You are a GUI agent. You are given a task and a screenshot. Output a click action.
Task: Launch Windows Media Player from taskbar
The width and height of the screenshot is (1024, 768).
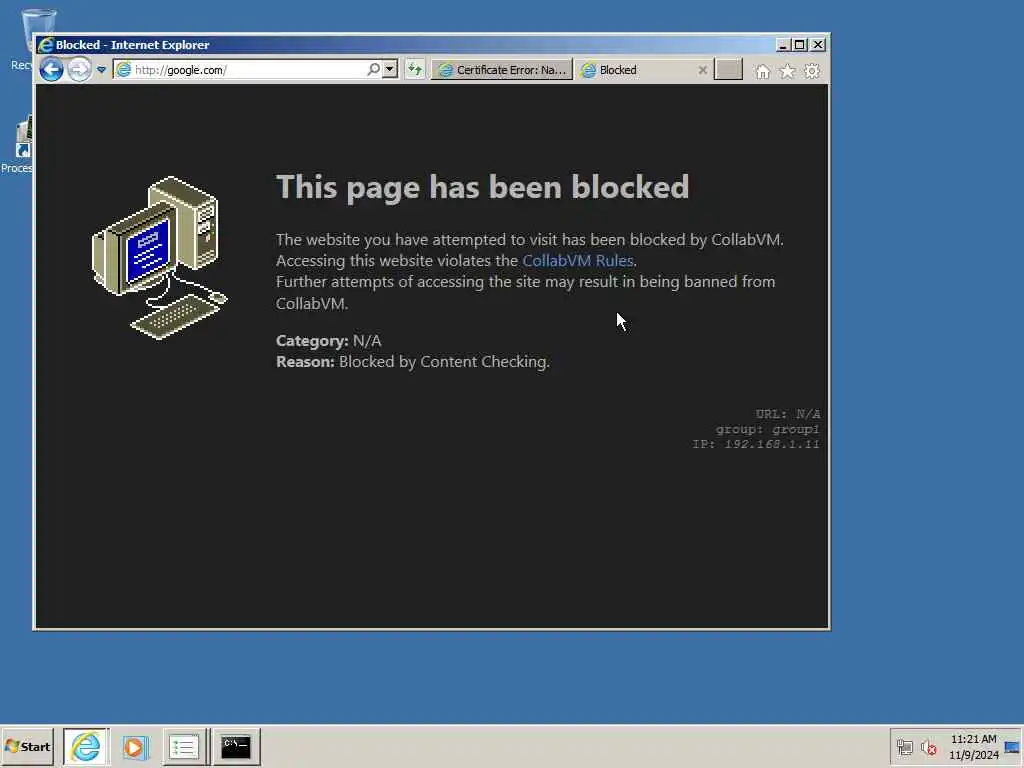(x=135, y=746)
